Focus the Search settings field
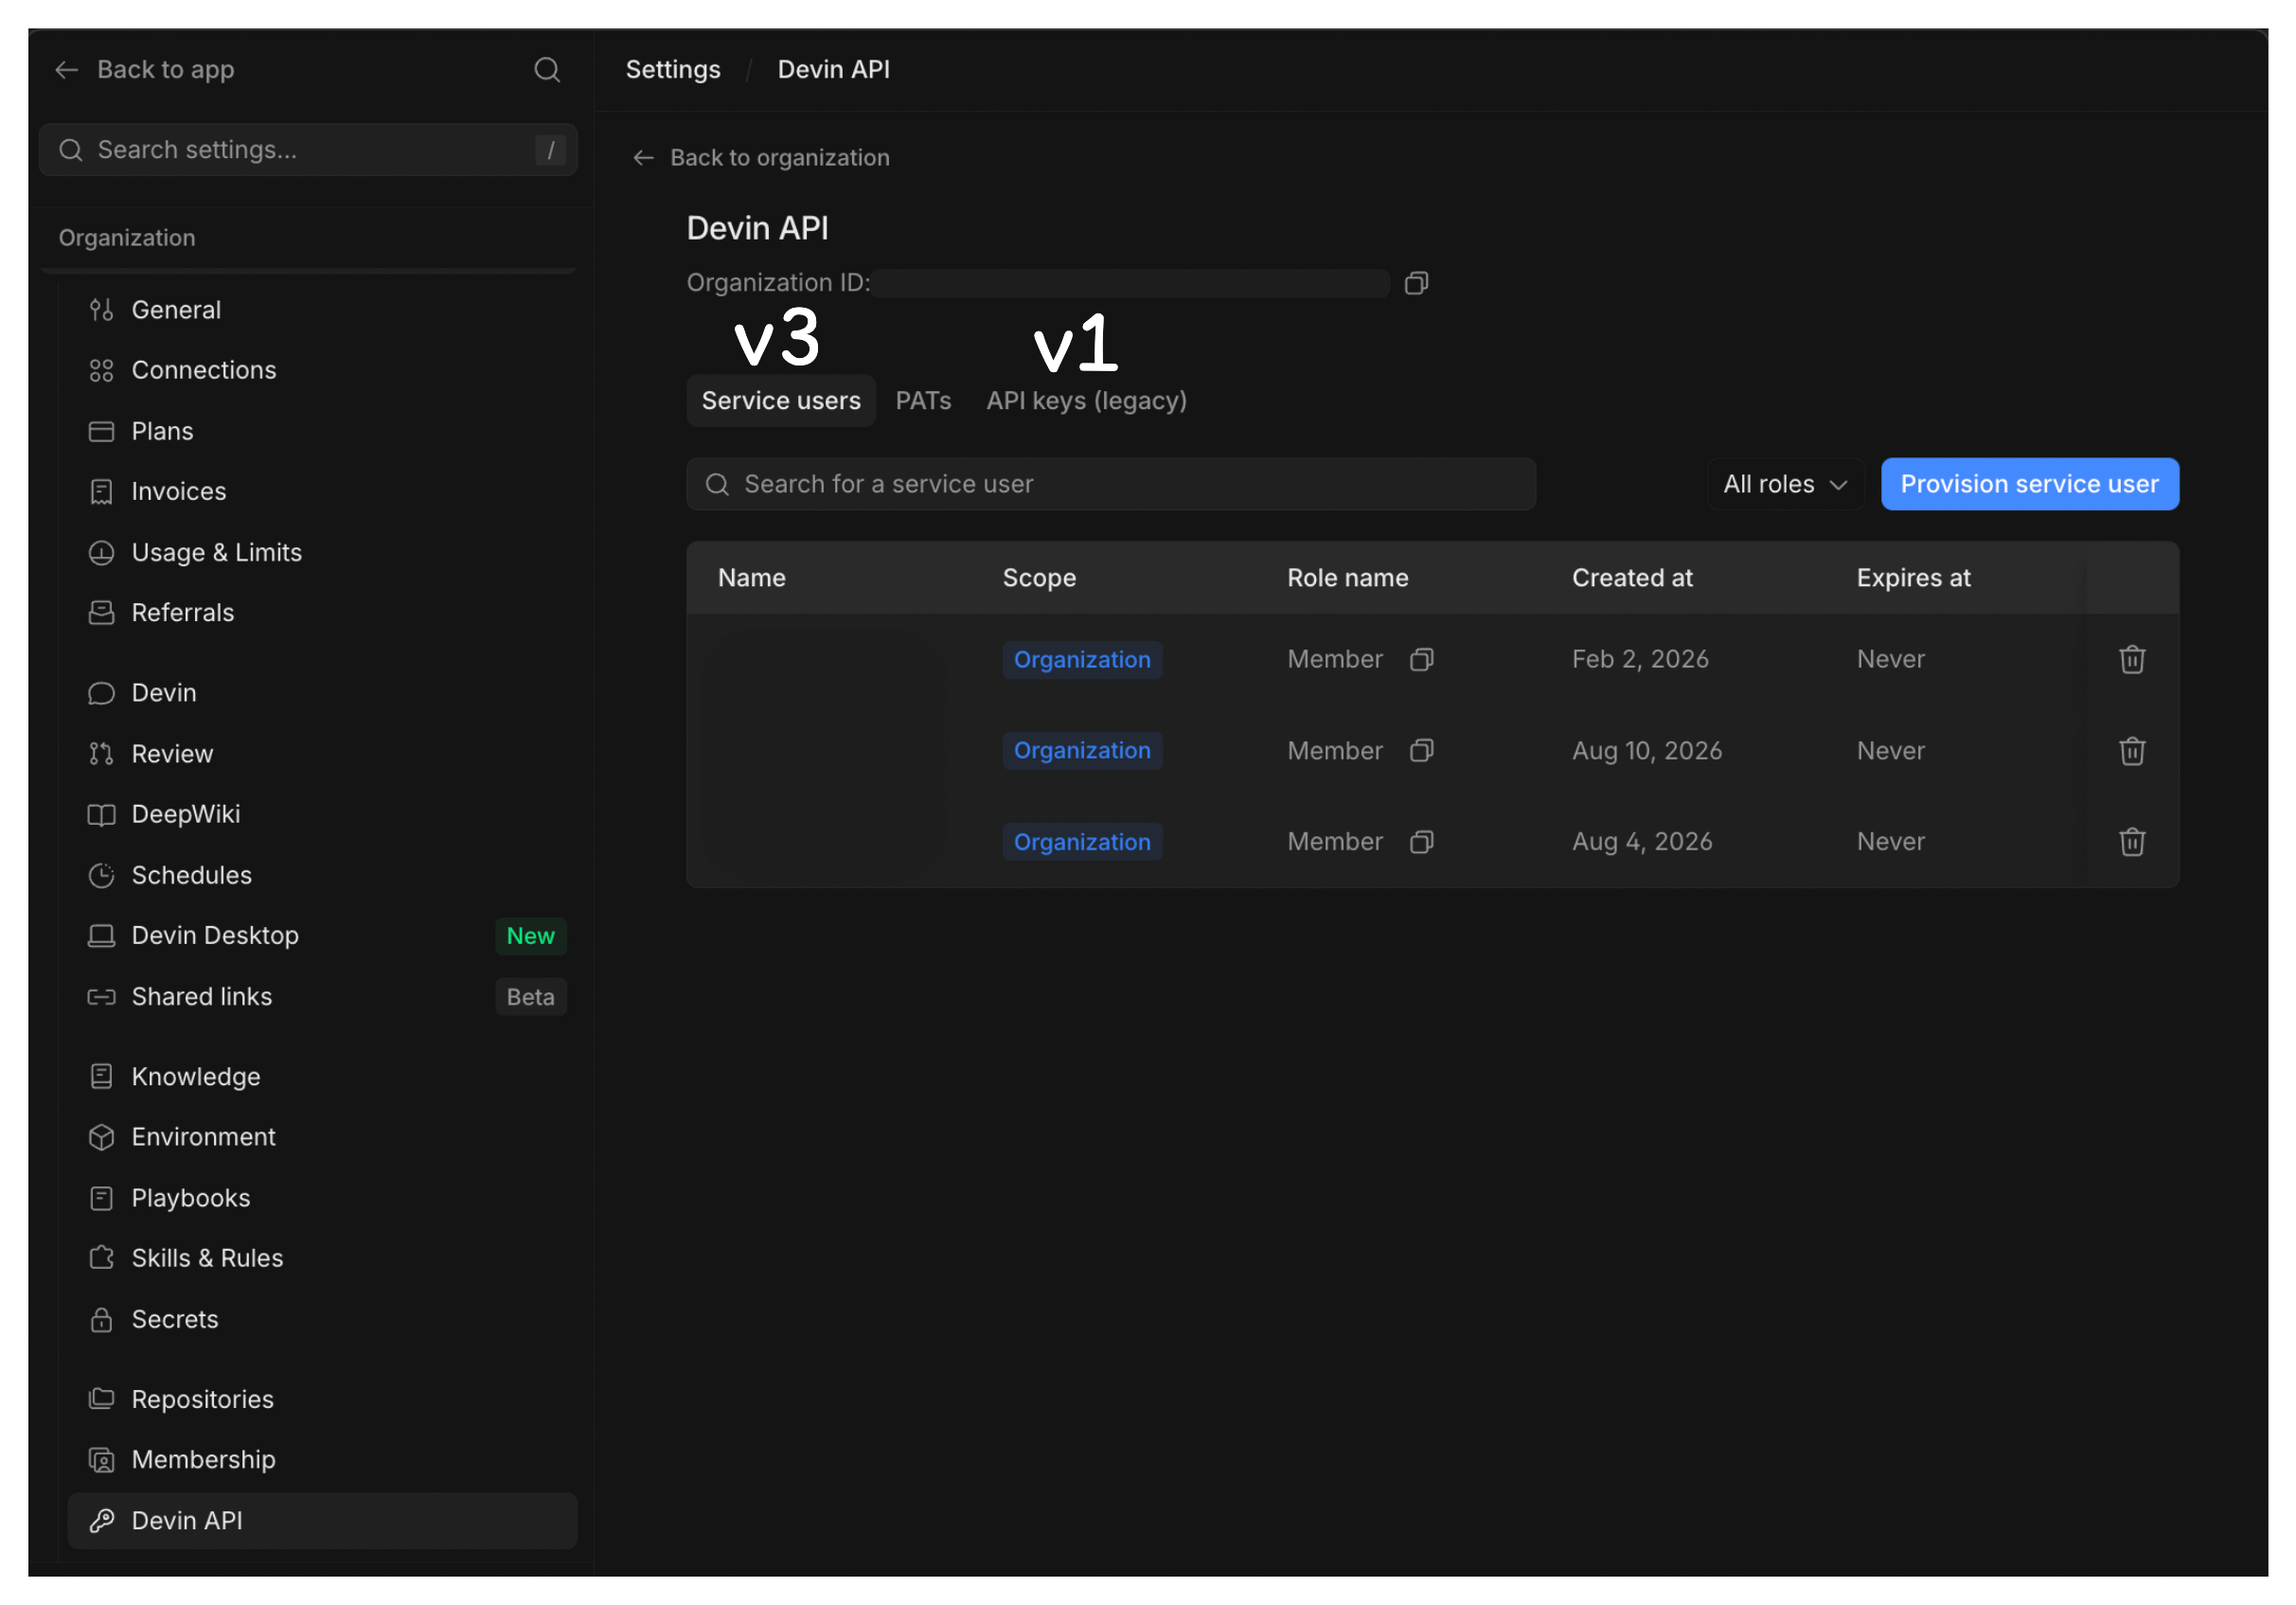This screenshot has width=2296, height=1605. click(x=308, y=150)
